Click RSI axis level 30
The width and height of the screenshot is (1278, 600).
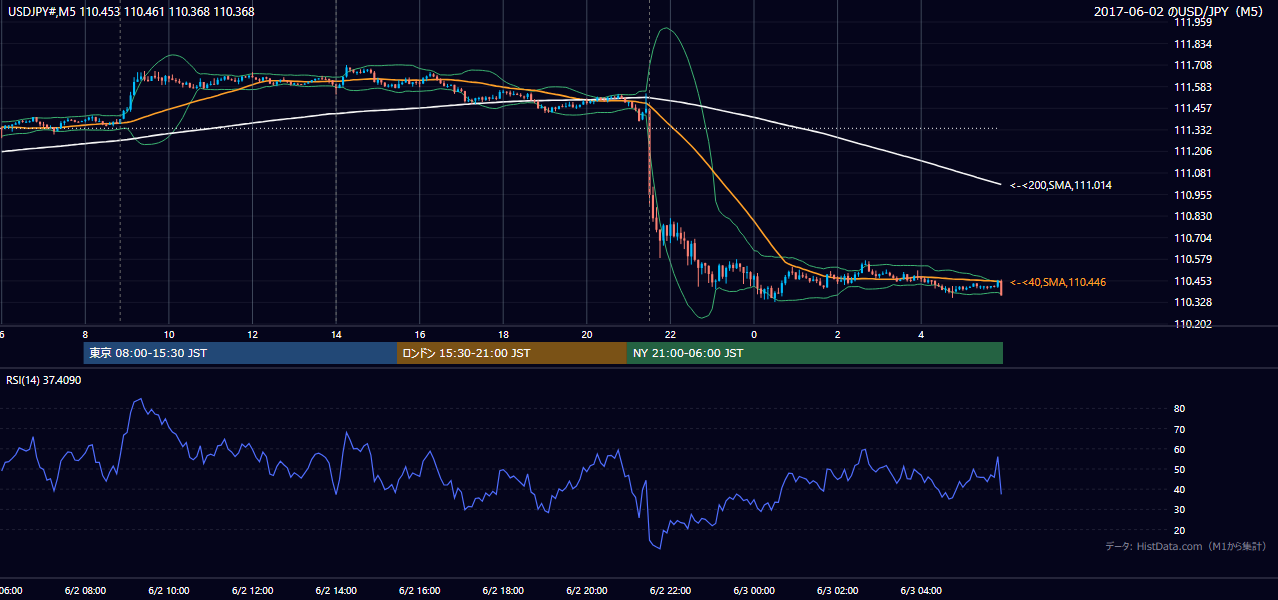click(1180, 510)
